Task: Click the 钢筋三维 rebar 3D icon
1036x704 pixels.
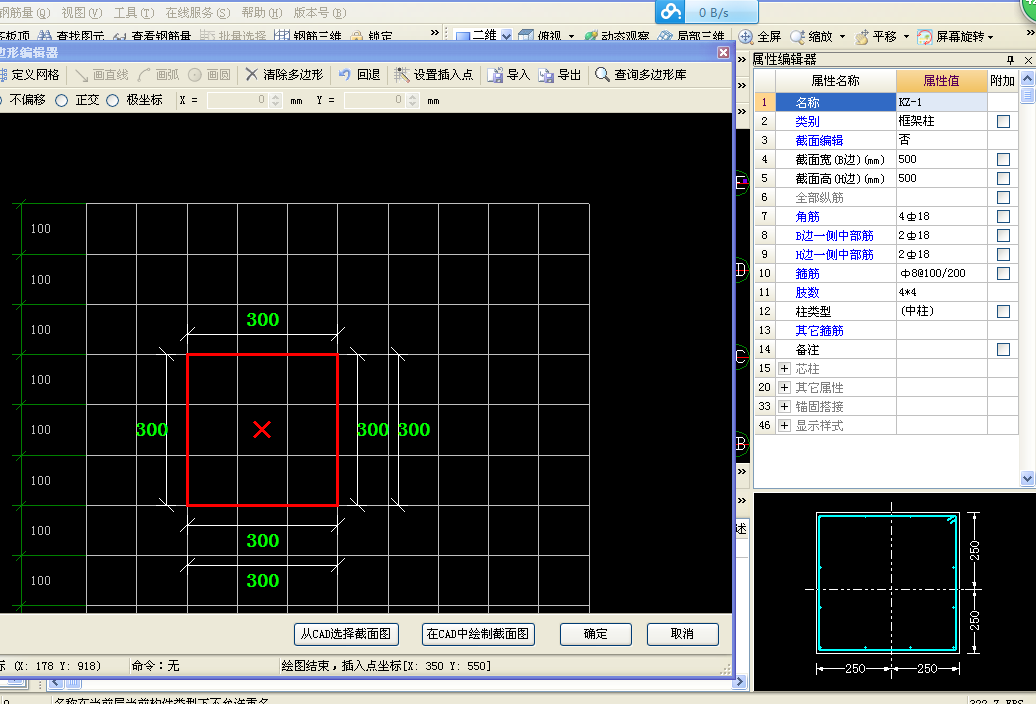Action: (282, 36)
